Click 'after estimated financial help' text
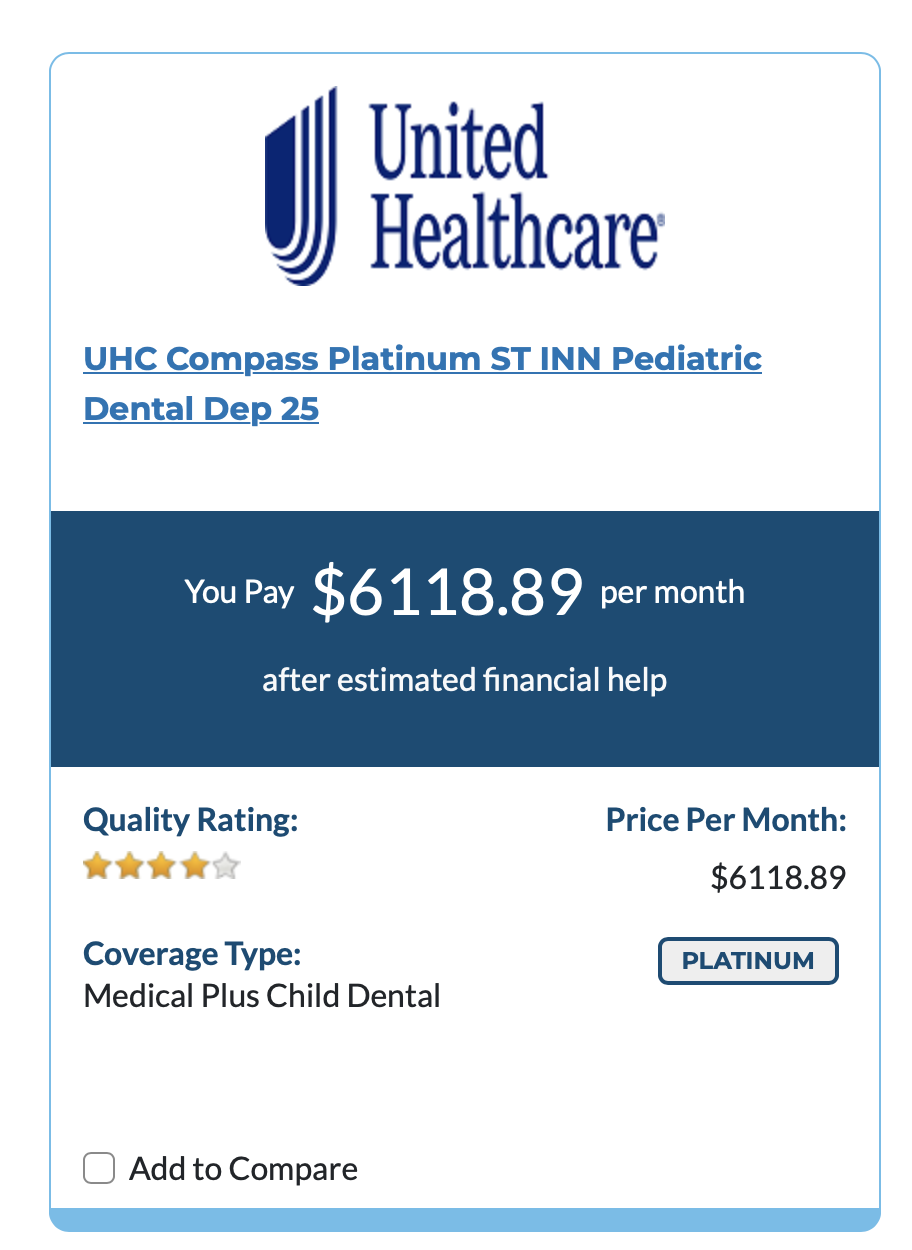The image size is (912, 1250). click(x=465, y=680)
